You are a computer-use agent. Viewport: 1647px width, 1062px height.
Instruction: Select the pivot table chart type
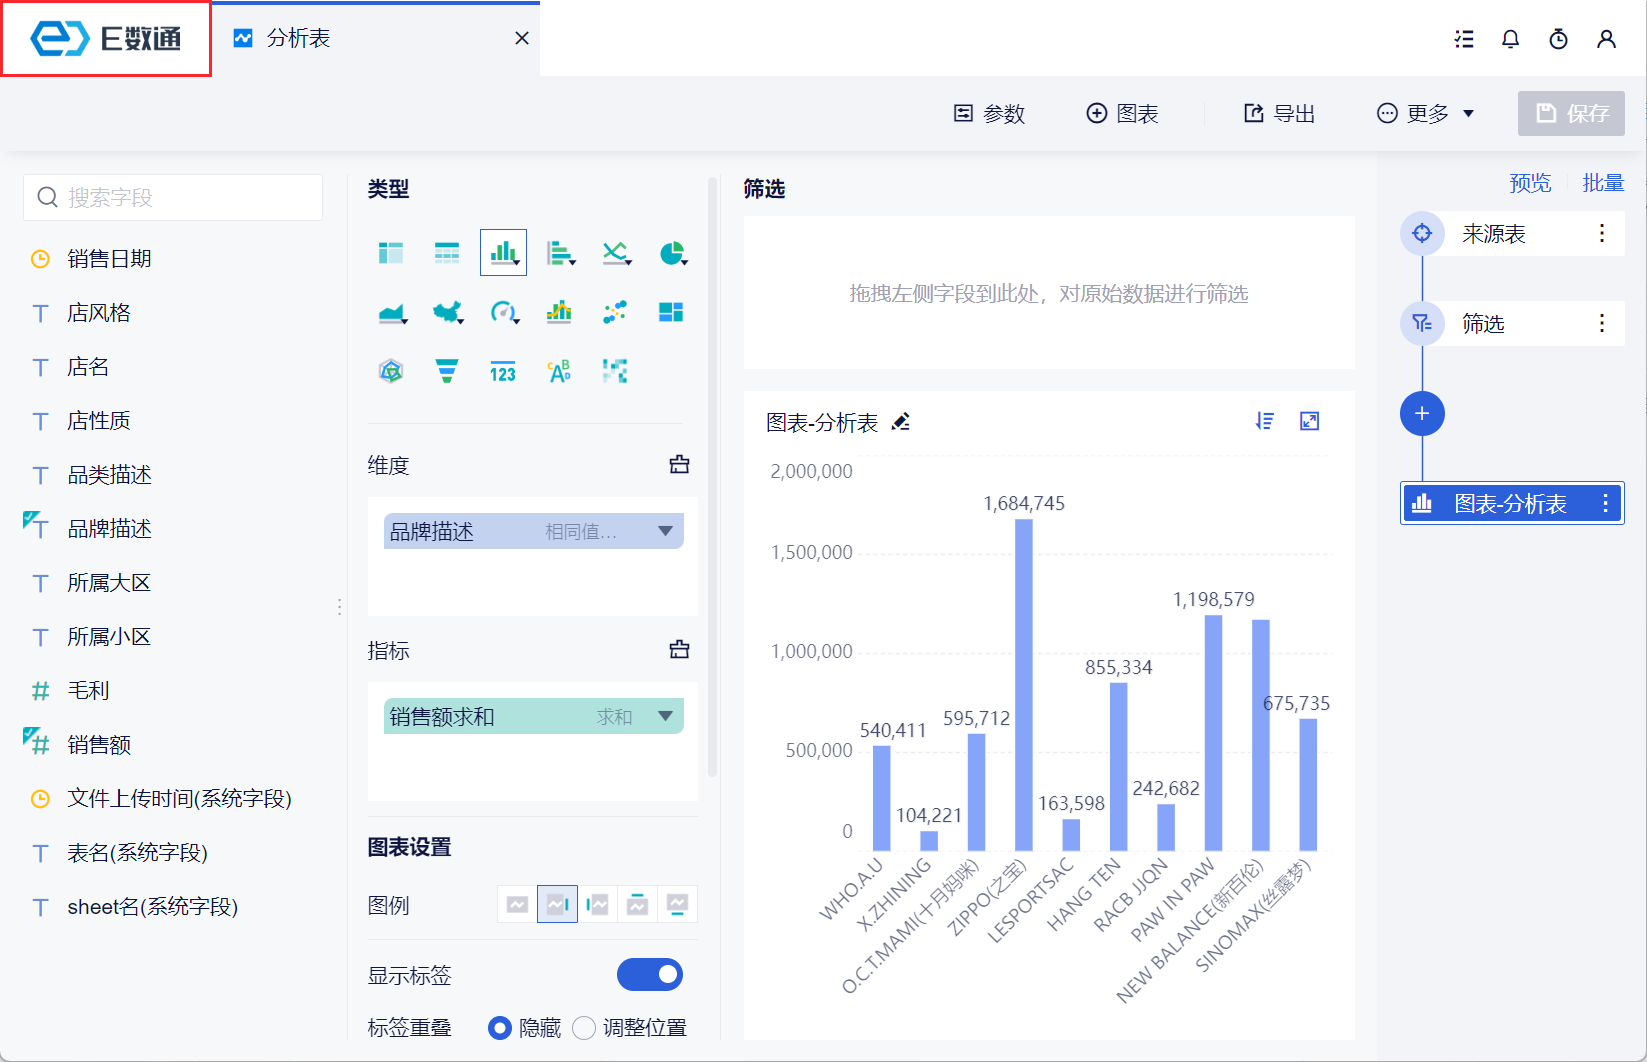pyautogui.click(x=391, y=253)
